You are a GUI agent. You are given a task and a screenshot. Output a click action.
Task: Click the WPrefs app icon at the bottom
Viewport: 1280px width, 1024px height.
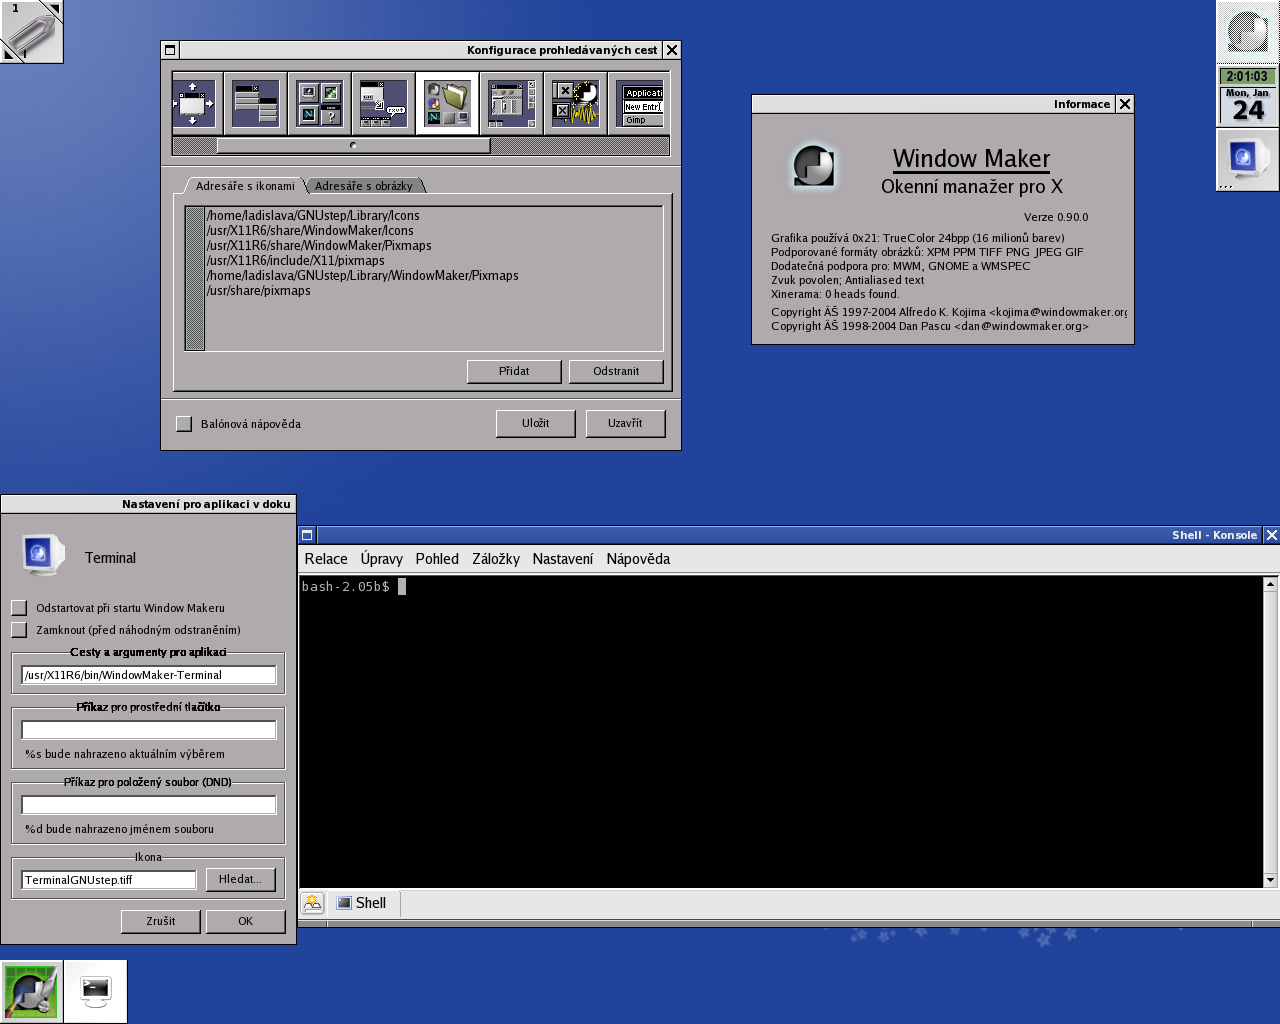pyautogui.click(x=32, y=992)
